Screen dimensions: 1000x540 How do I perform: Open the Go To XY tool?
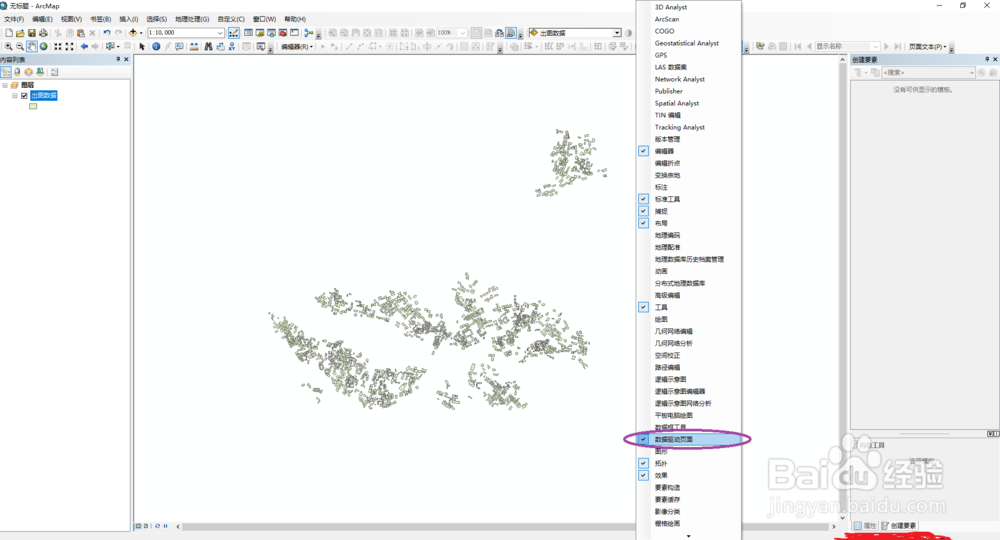coord(232,47)
